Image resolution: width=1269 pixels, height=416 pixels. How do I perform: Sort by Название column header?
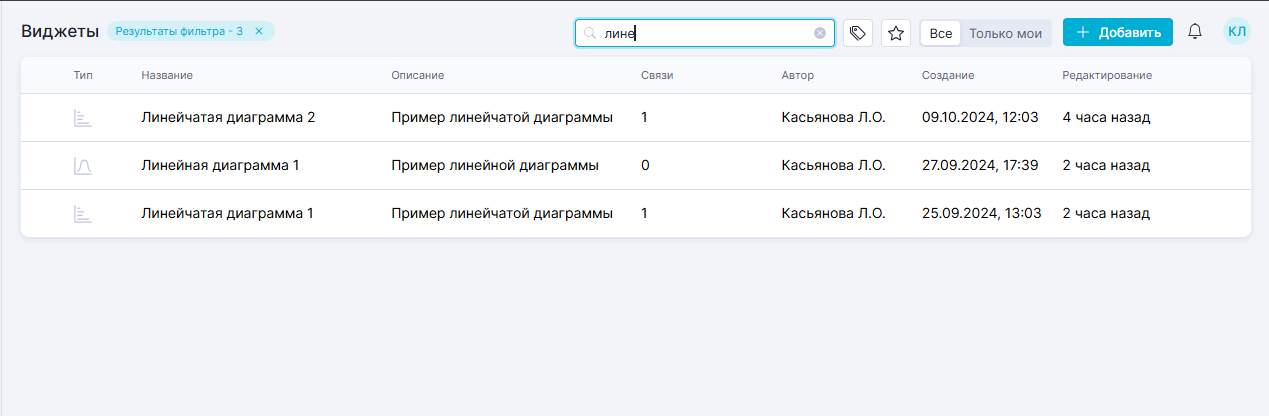tap(167, 76)
